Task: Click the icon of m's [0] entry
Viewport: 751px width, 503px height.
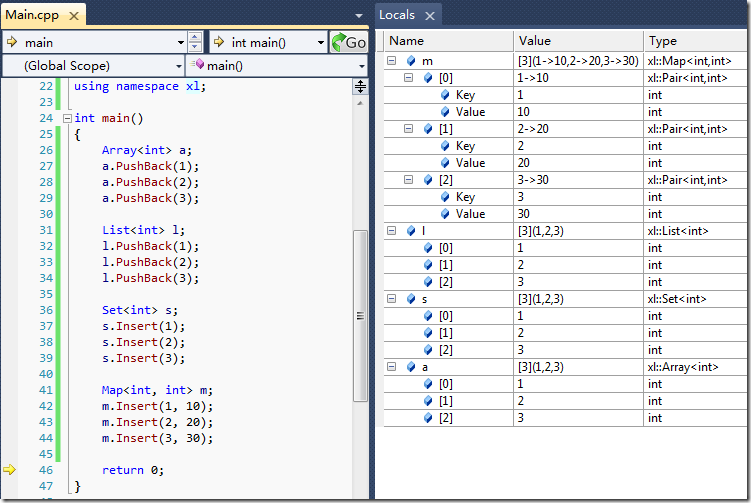Action: (x=428, y=78)
